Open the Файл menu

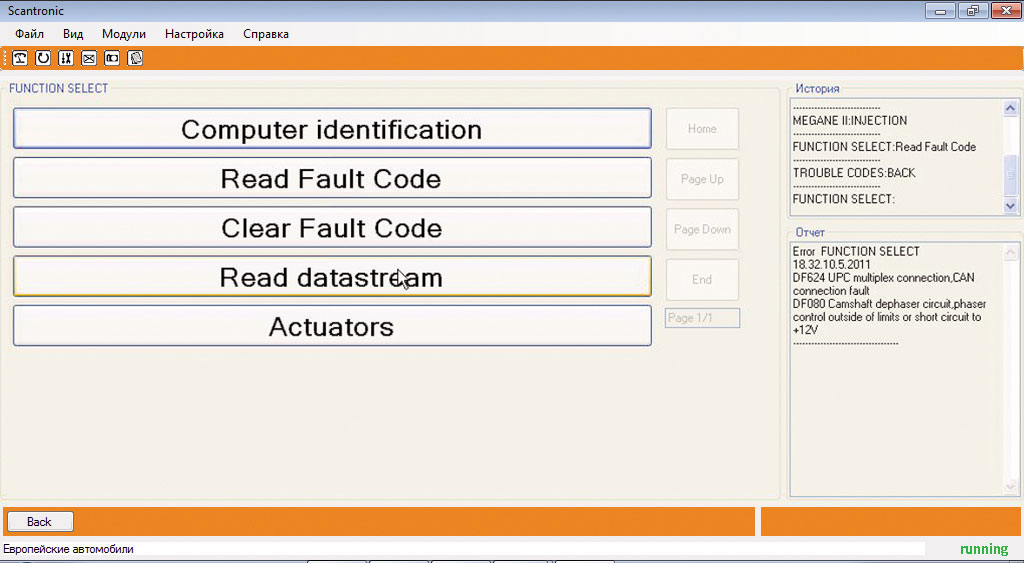[x=30, y=34]
